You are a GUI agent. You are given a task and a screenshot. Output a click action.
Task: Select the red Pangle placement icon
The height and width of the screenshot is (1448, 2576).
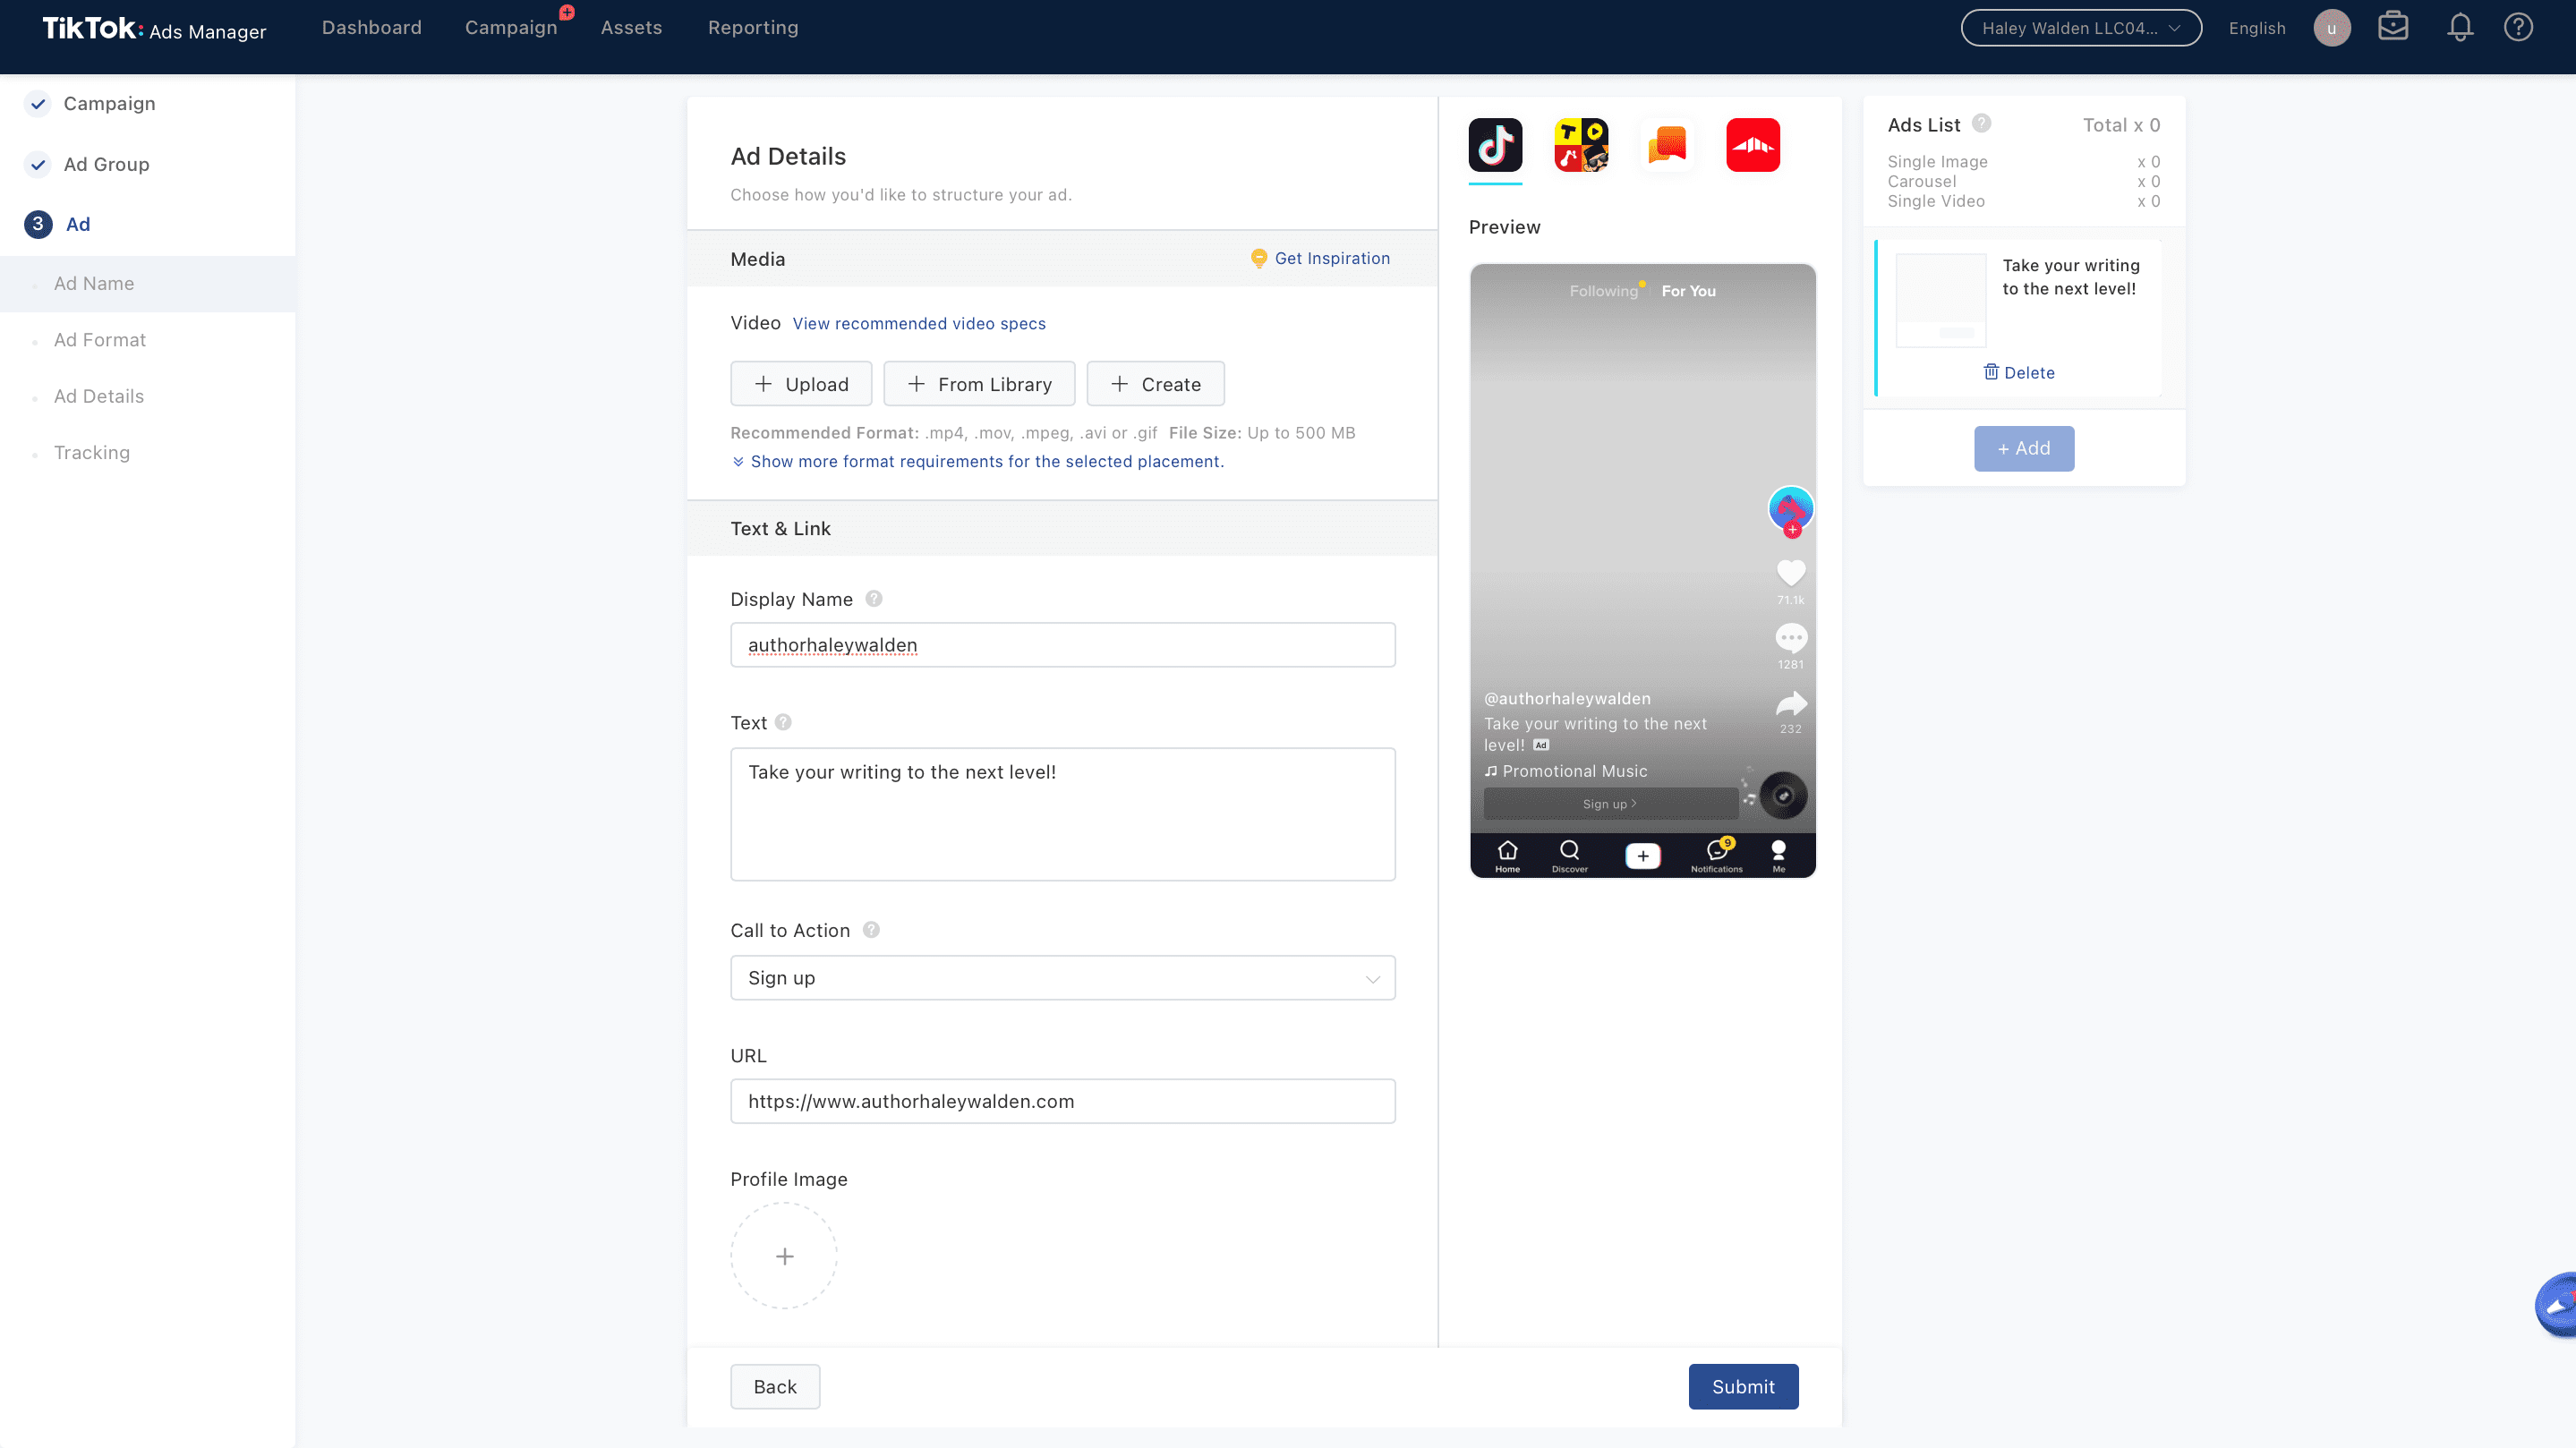click(x=1752, y=145)
